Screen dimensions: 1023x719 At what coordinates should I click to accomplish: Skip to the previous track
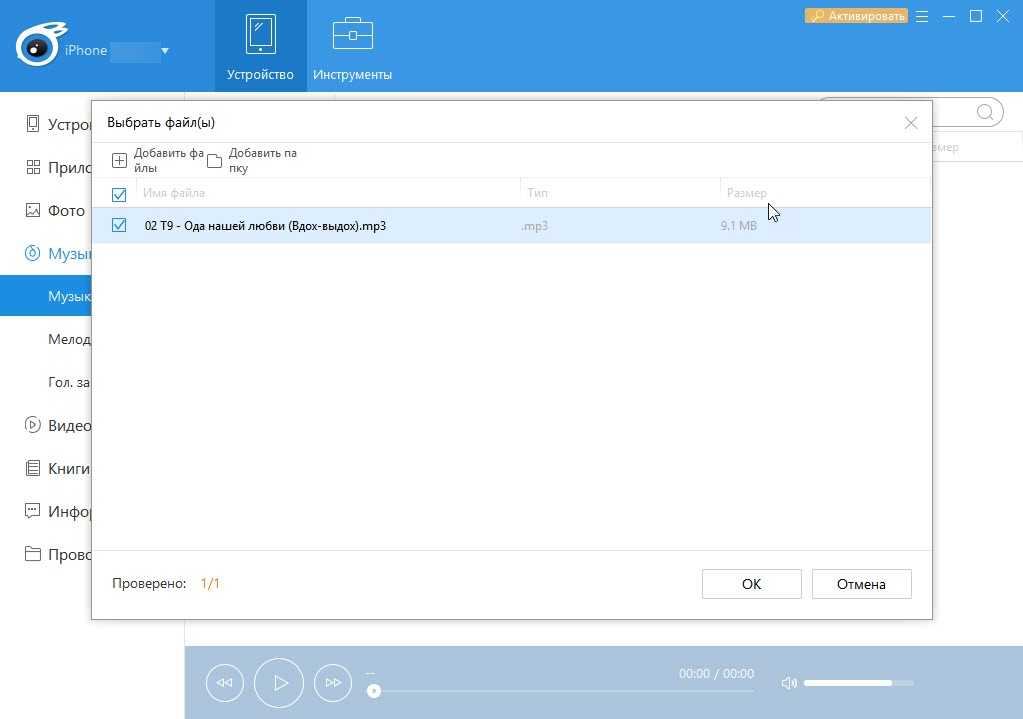[224, 683]
